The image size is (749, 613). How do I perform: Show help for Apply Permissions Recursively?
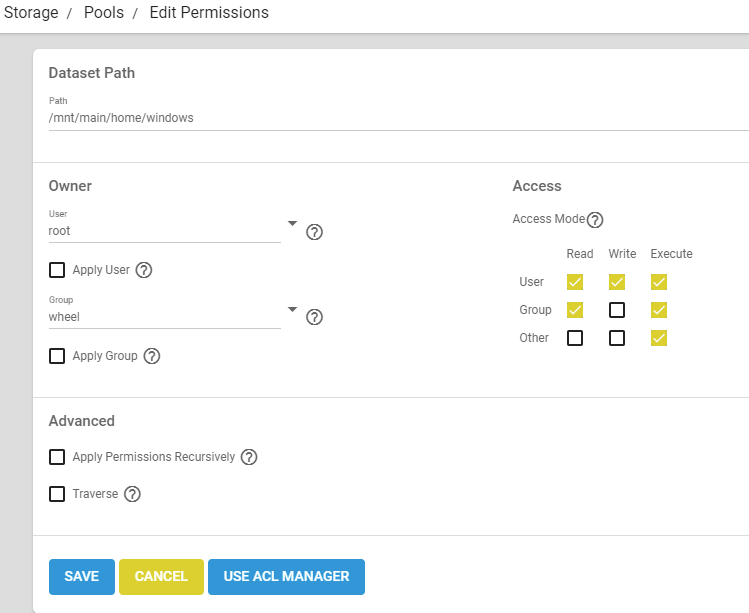pos(250,457)
